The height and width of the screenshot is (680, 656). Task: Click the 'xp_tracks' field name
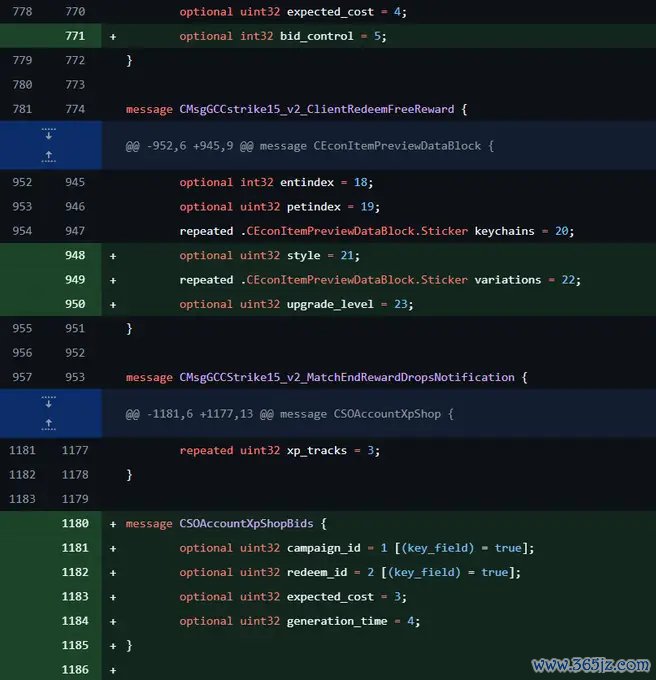click(x=317, y=450)
